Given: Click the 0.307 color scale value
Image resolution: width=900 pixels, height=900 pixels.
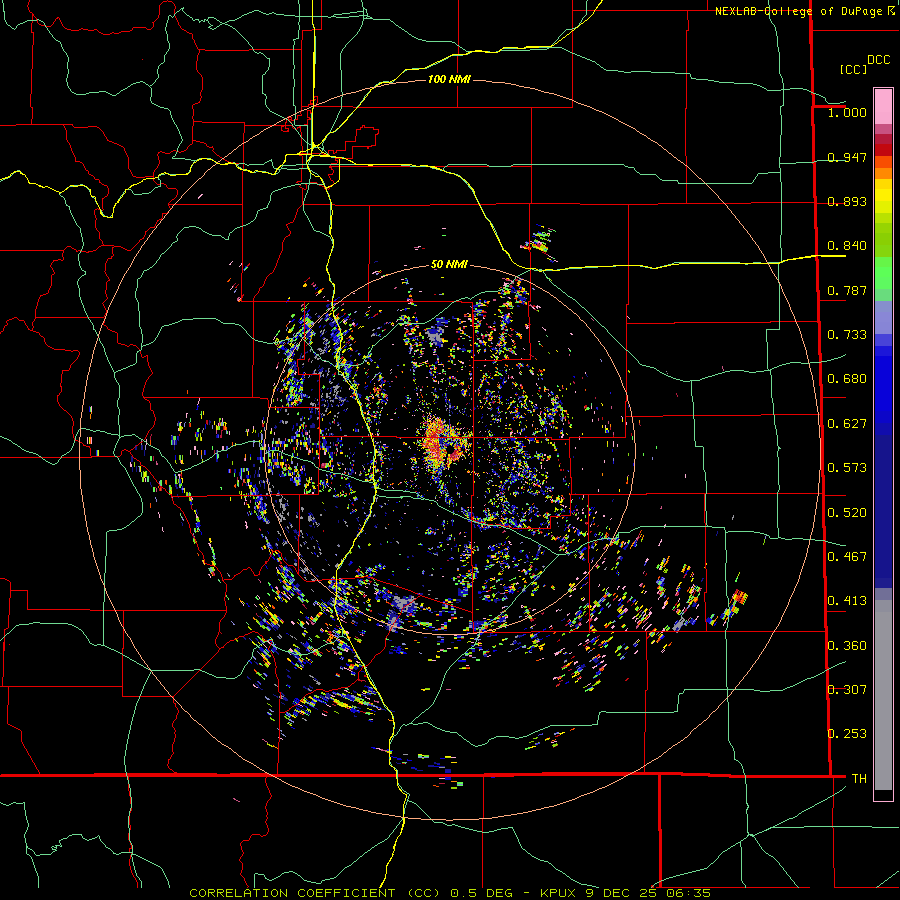Looking at the screenshot, I should pyautogui.click(x=847, y=690).
